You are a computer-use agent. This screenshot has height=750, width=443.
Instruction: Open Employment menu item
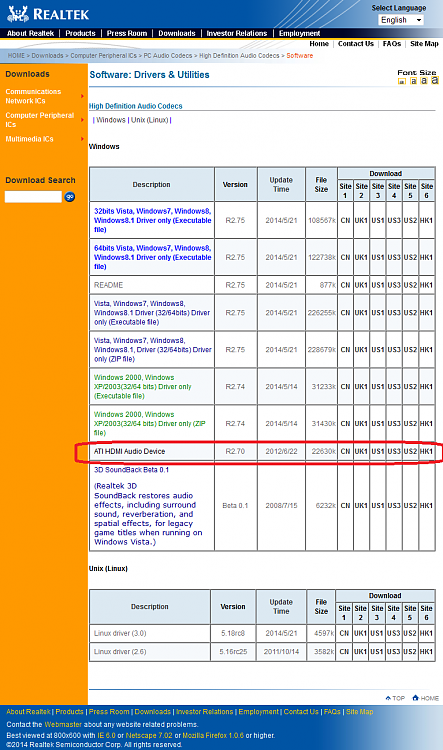coord(299,33)
